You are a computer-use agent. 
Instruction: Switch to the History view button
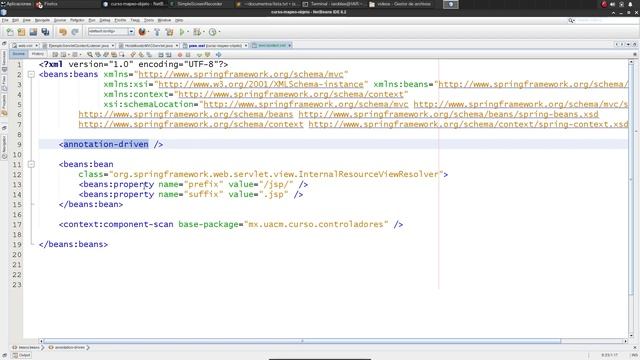click(38, 54)
